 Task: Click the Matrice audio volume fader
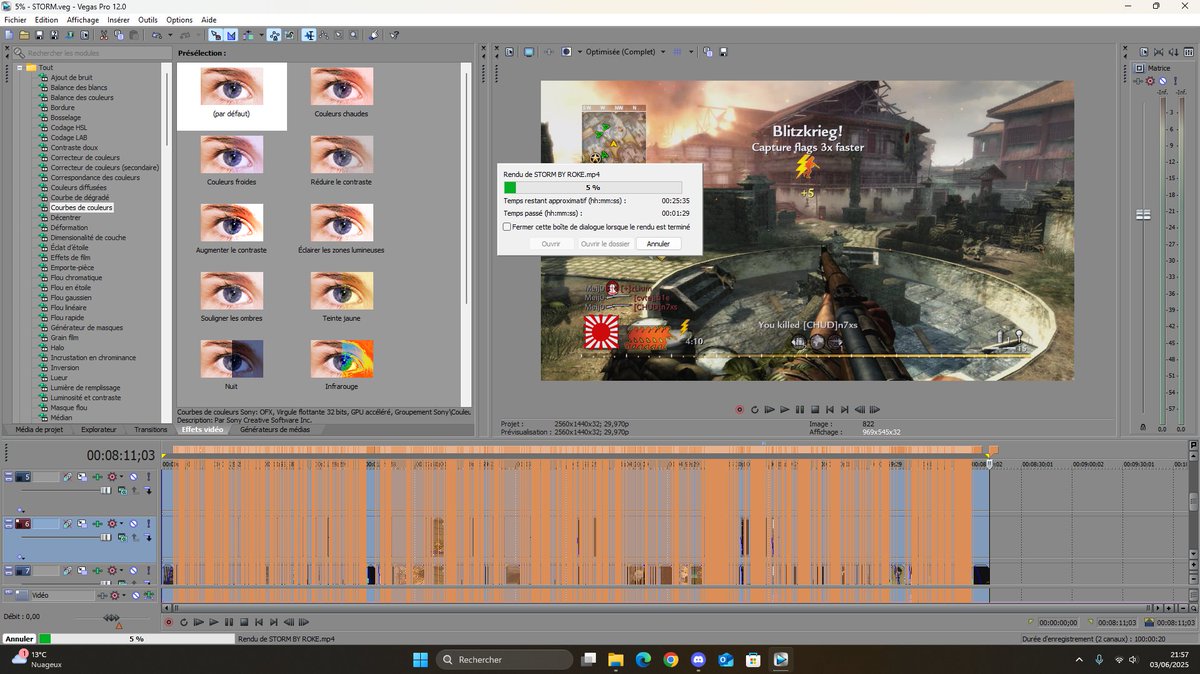pyautogui.click(x=1143, y=215)
